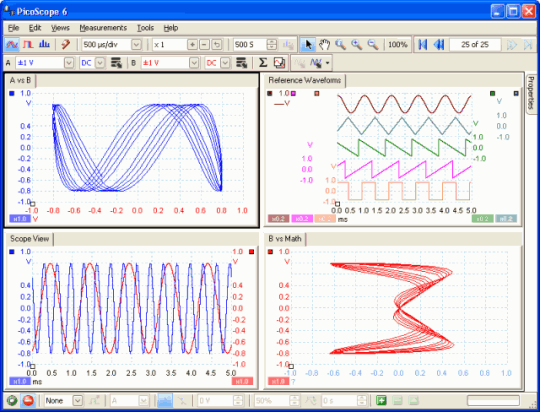
Task: Click the zoom-in magnifier tool
Action: pyautogui.click(x=356, y=44)
